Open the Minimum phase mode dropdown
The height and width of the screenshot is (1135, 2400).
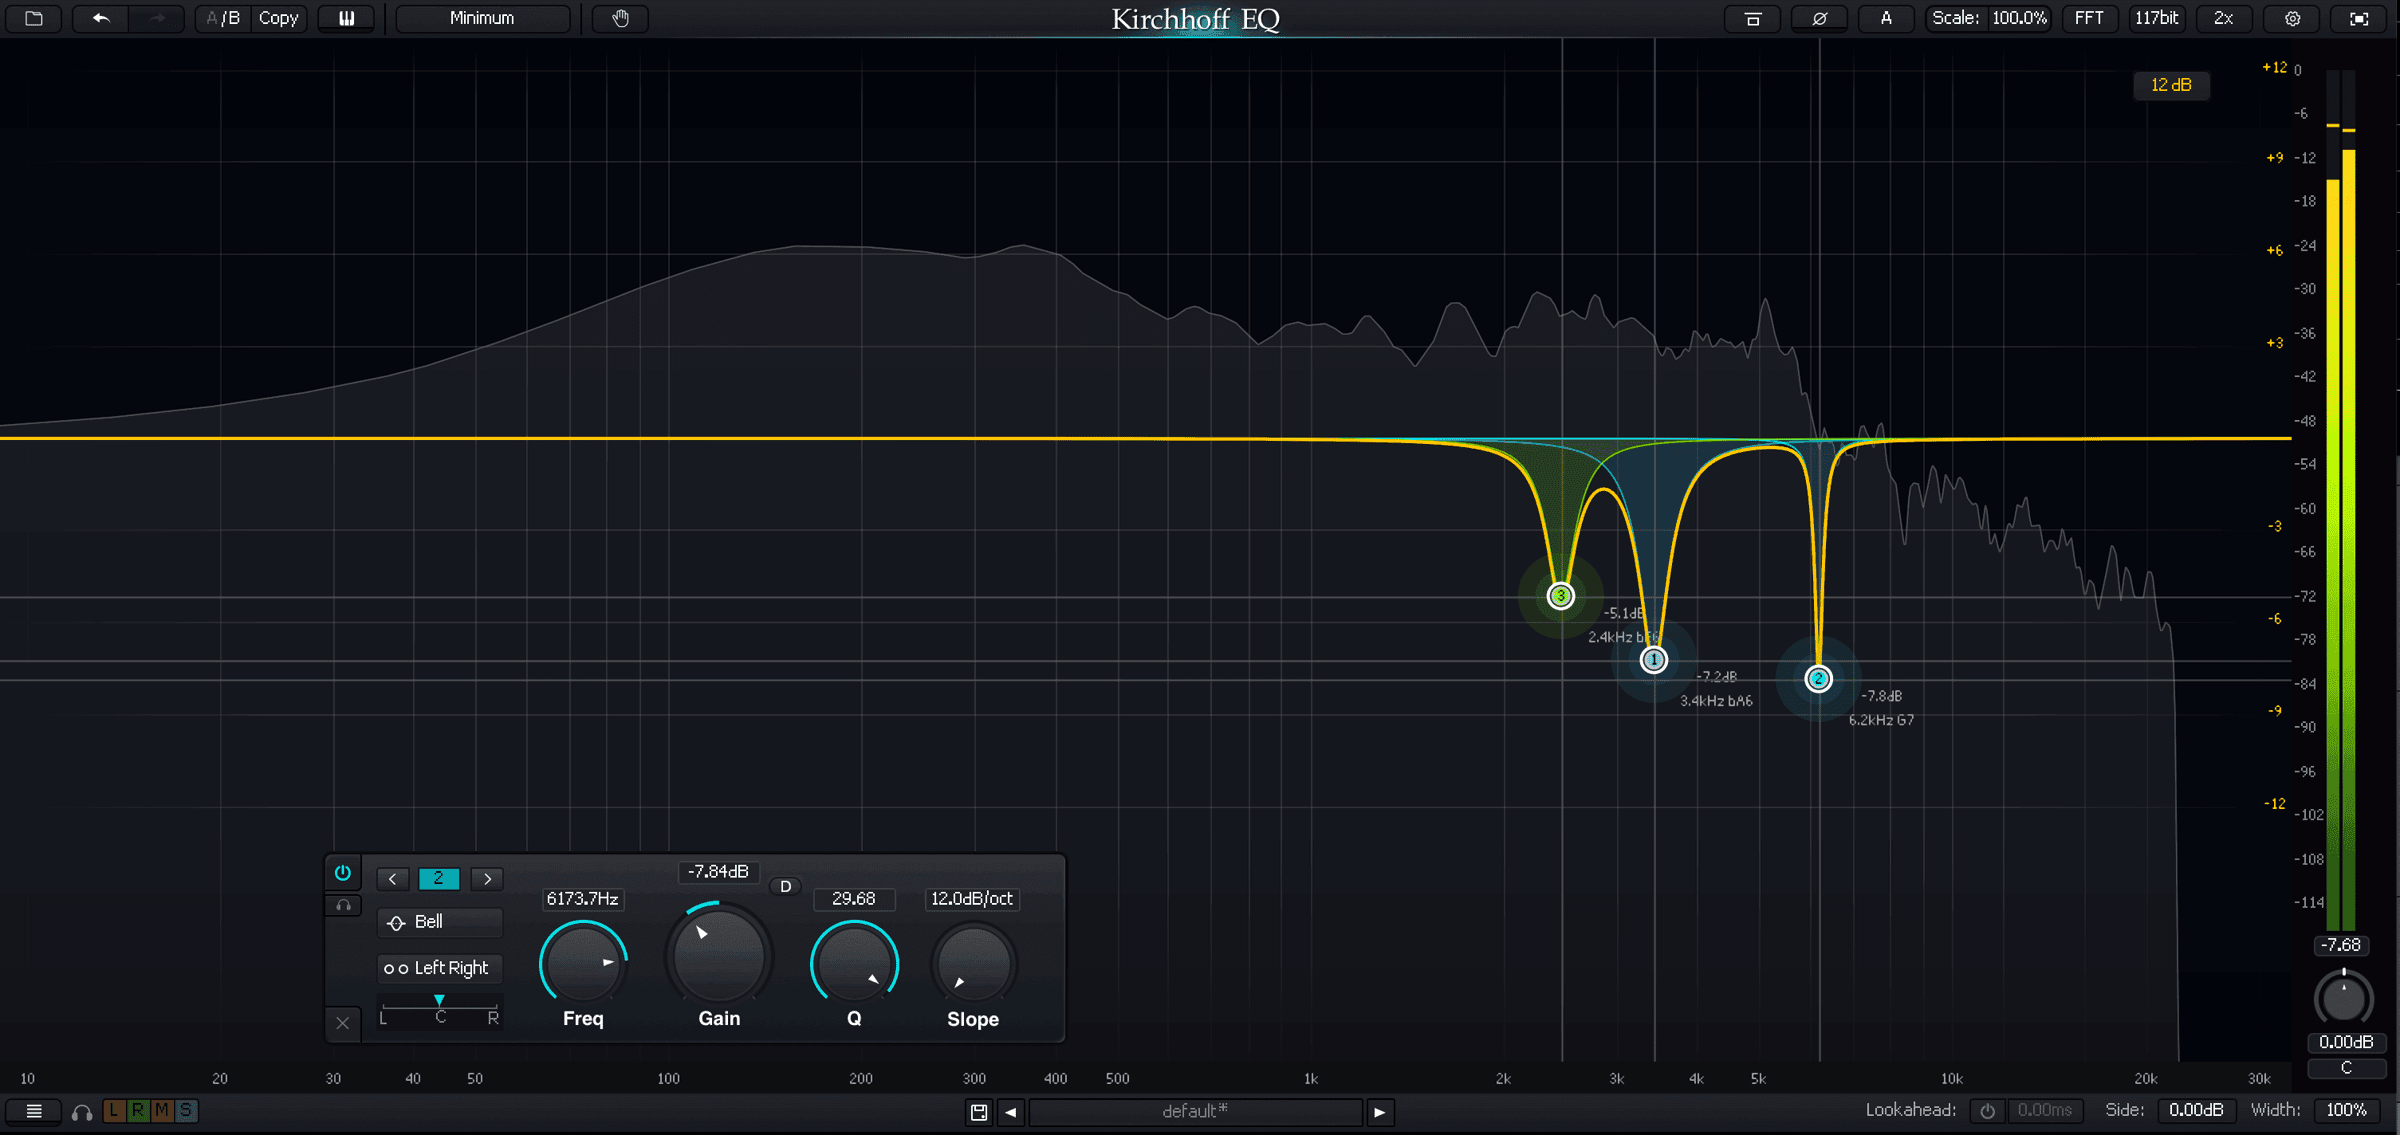(x=482, y=18)
